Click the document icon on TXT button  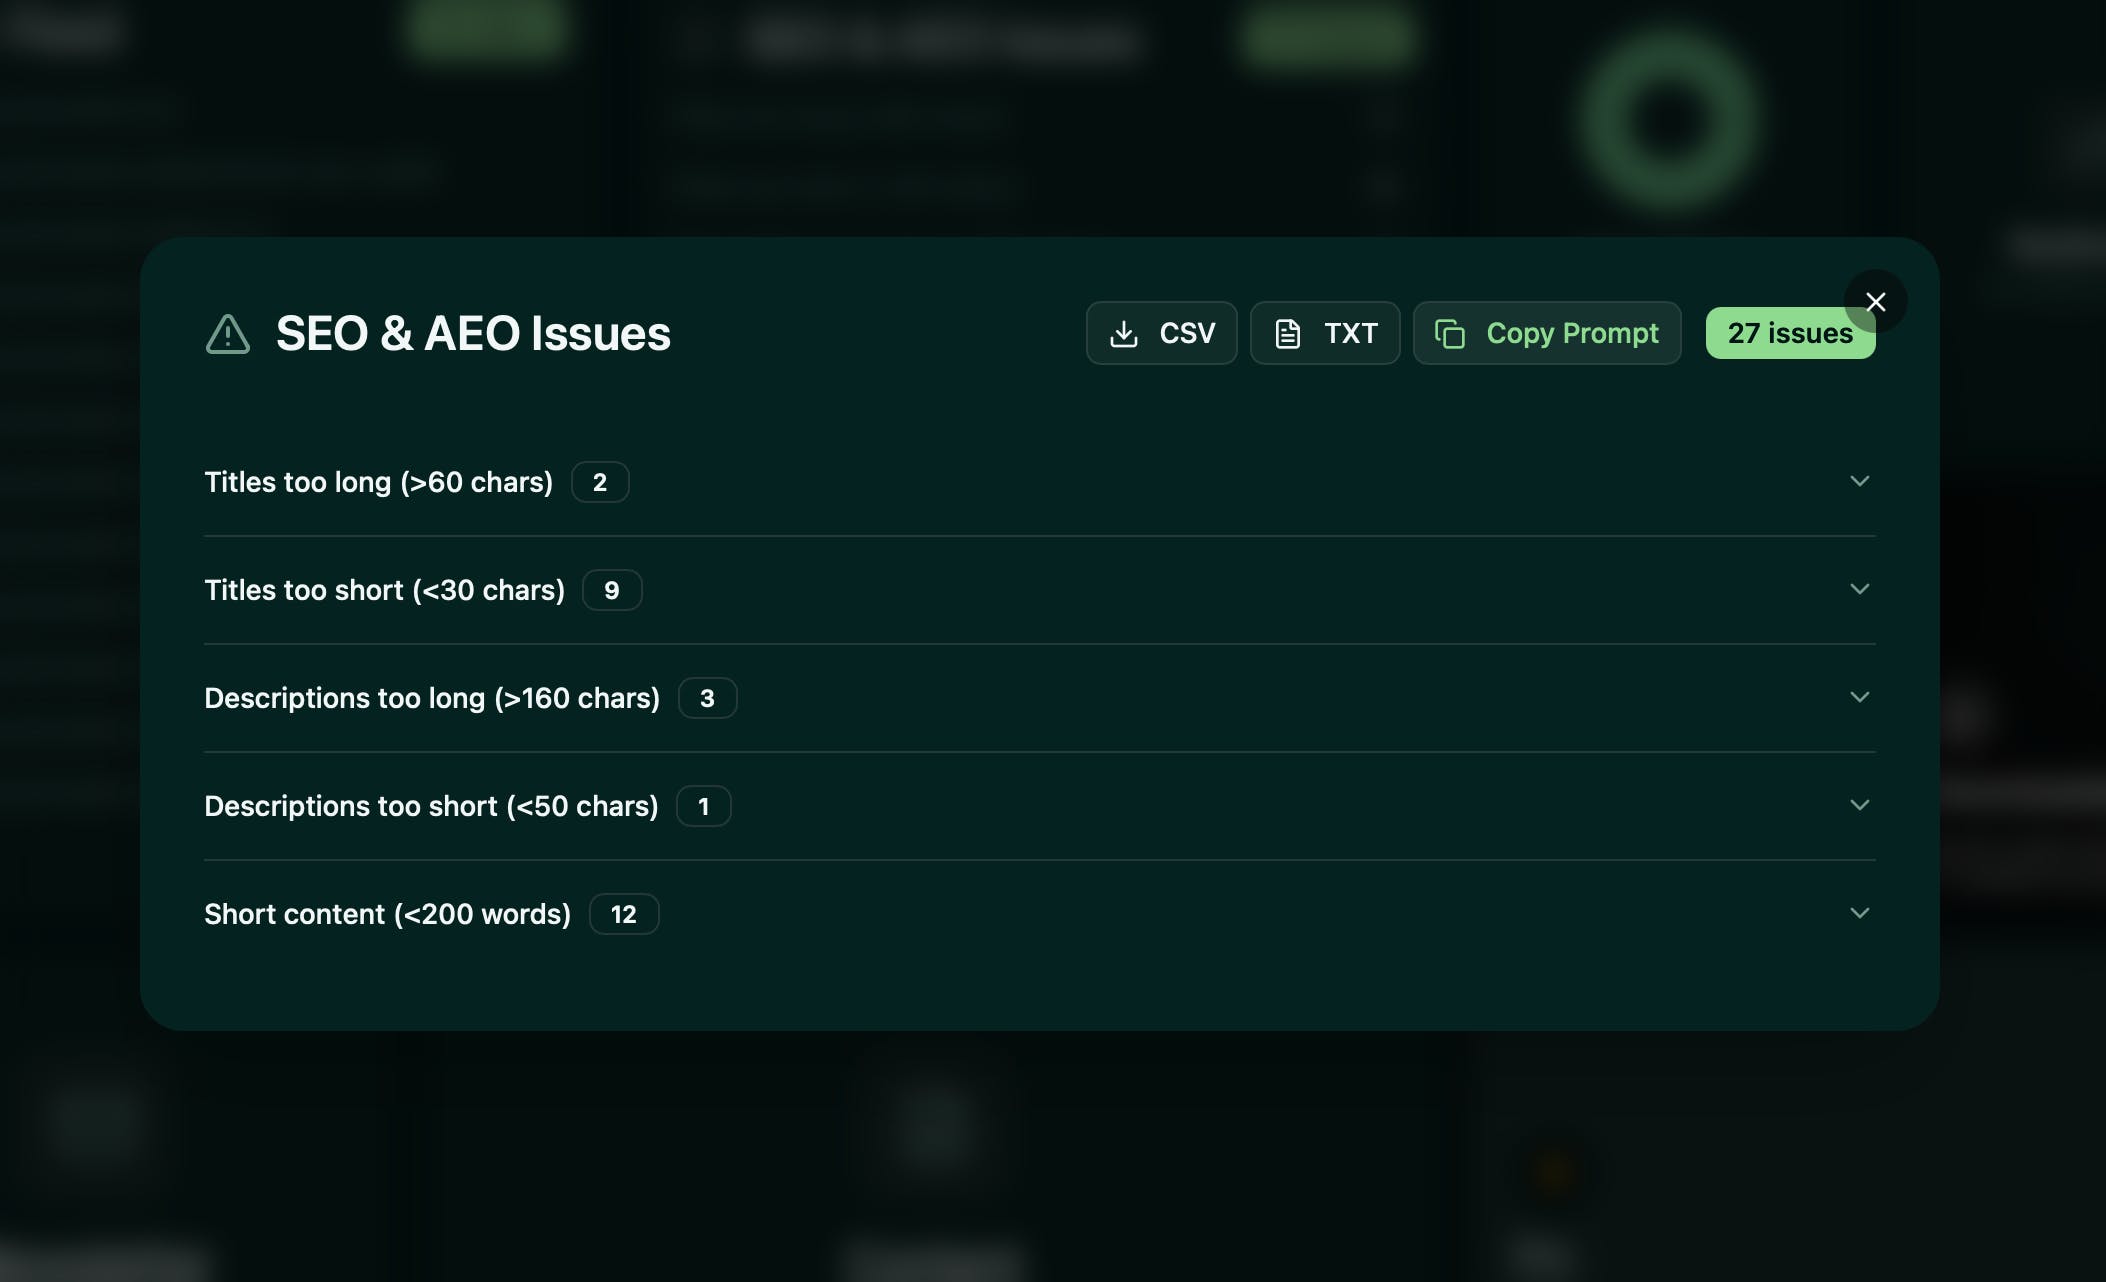(1288, 334)
